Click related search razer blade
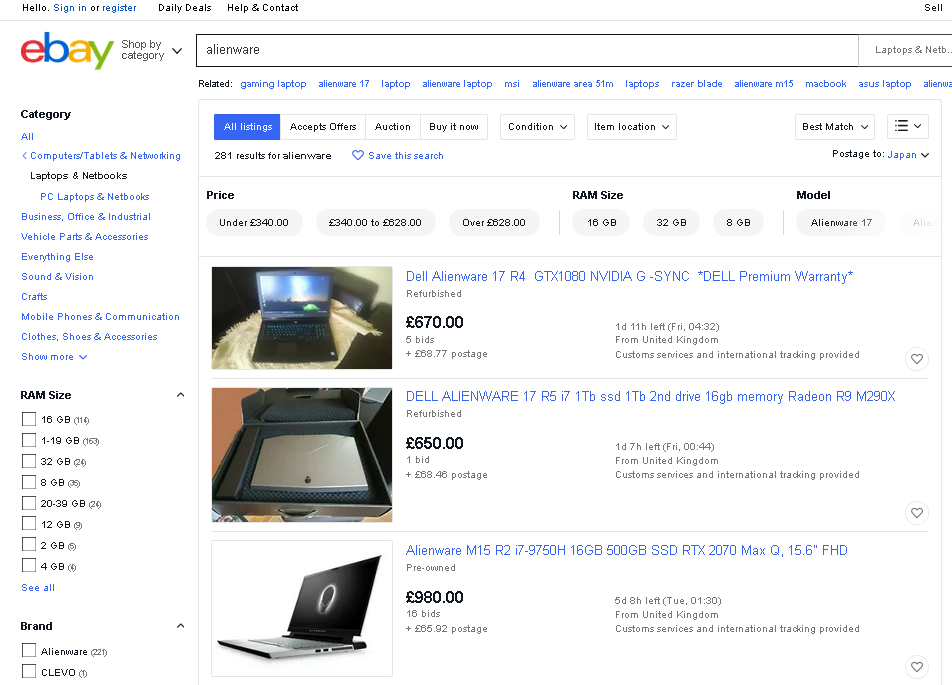This screenshot has height=685, width=952. coord(696,84)
